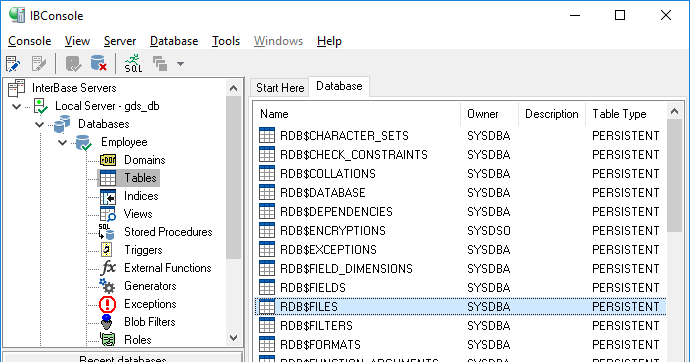
Task: Collapse the Databases tree node
Action: tap(40, 124)
